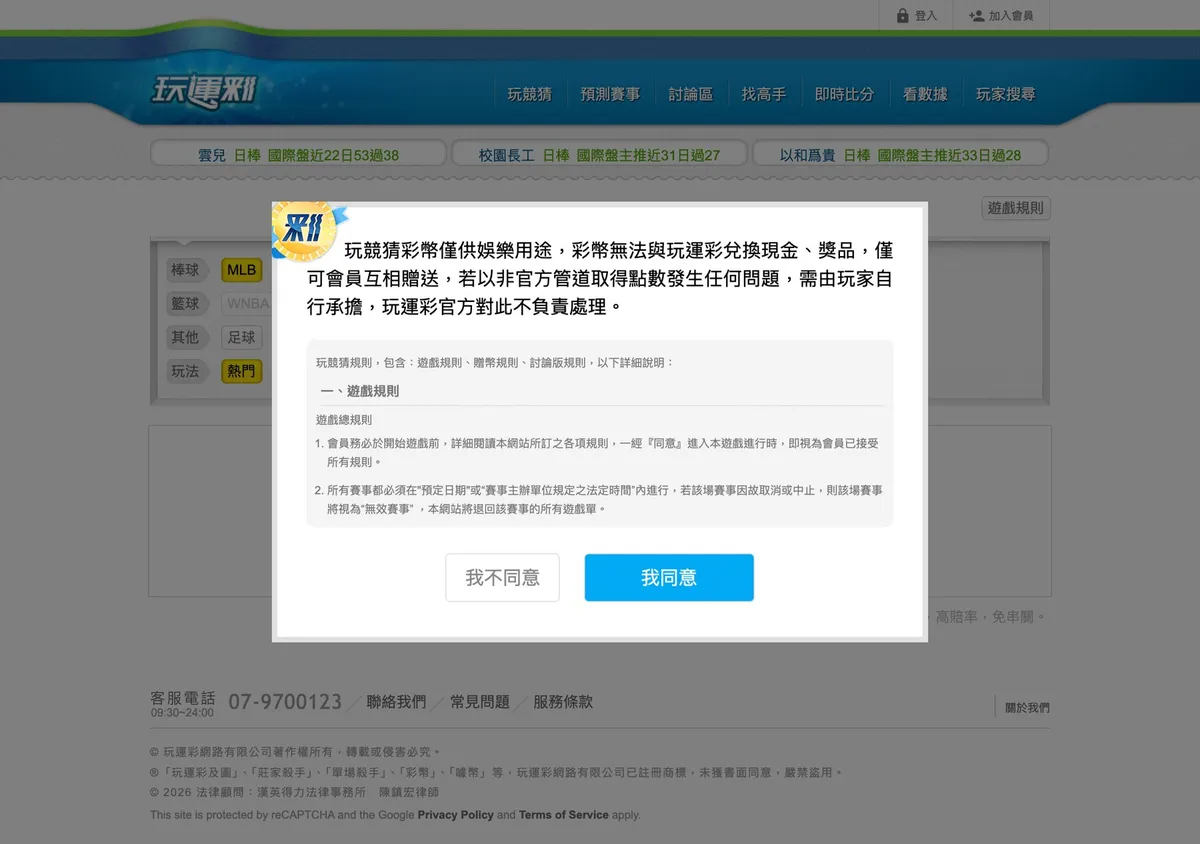Open the 玩家搜尋 menu

point(1006,94)
